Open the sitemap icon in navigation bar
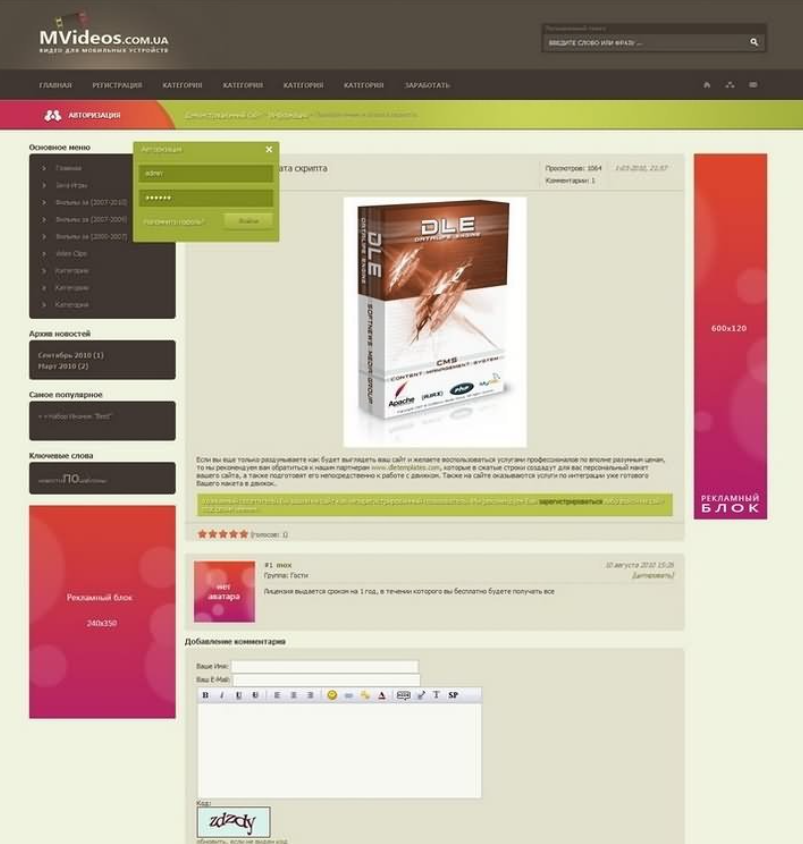Screen dimensions: 803x844 [730, 85]
